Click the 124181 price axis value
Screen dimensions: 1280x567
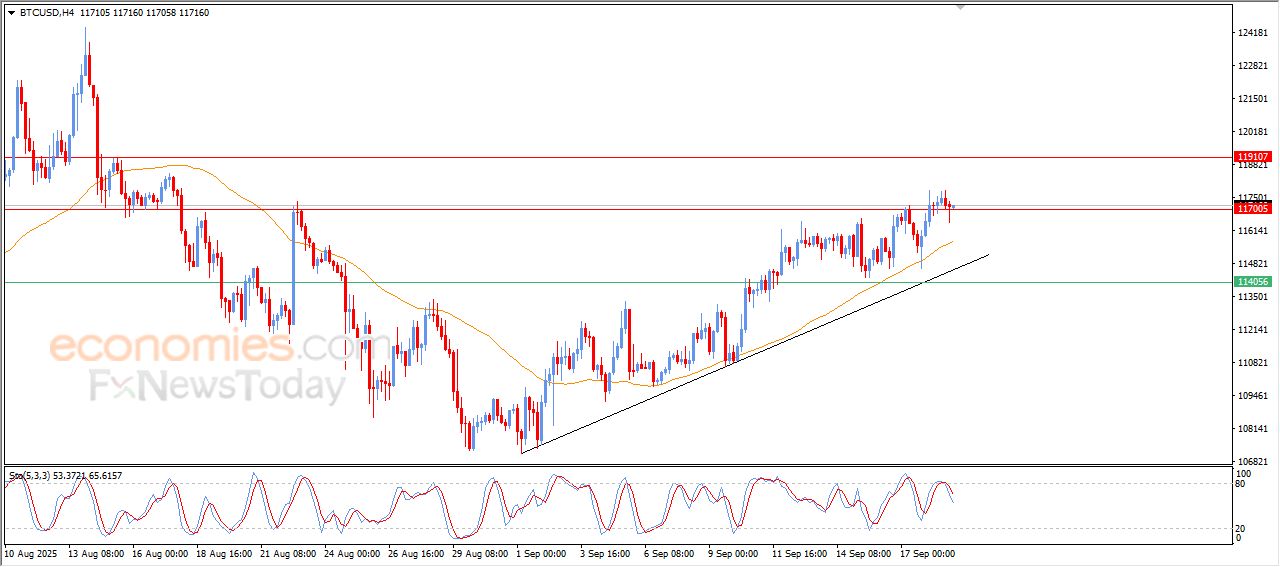click(1255, 33)
